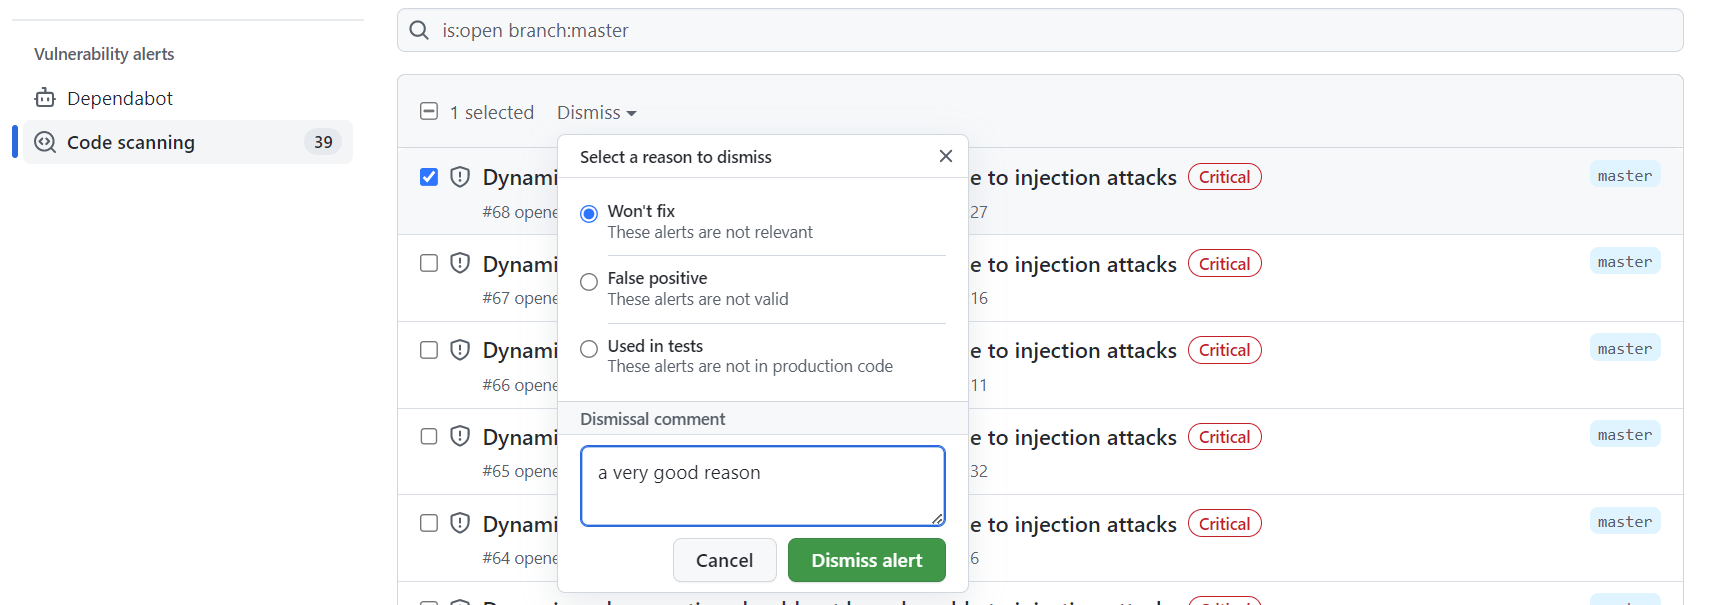Close the dismiss reason popup
Screen dimensions: 1715x605
[946, 156]
